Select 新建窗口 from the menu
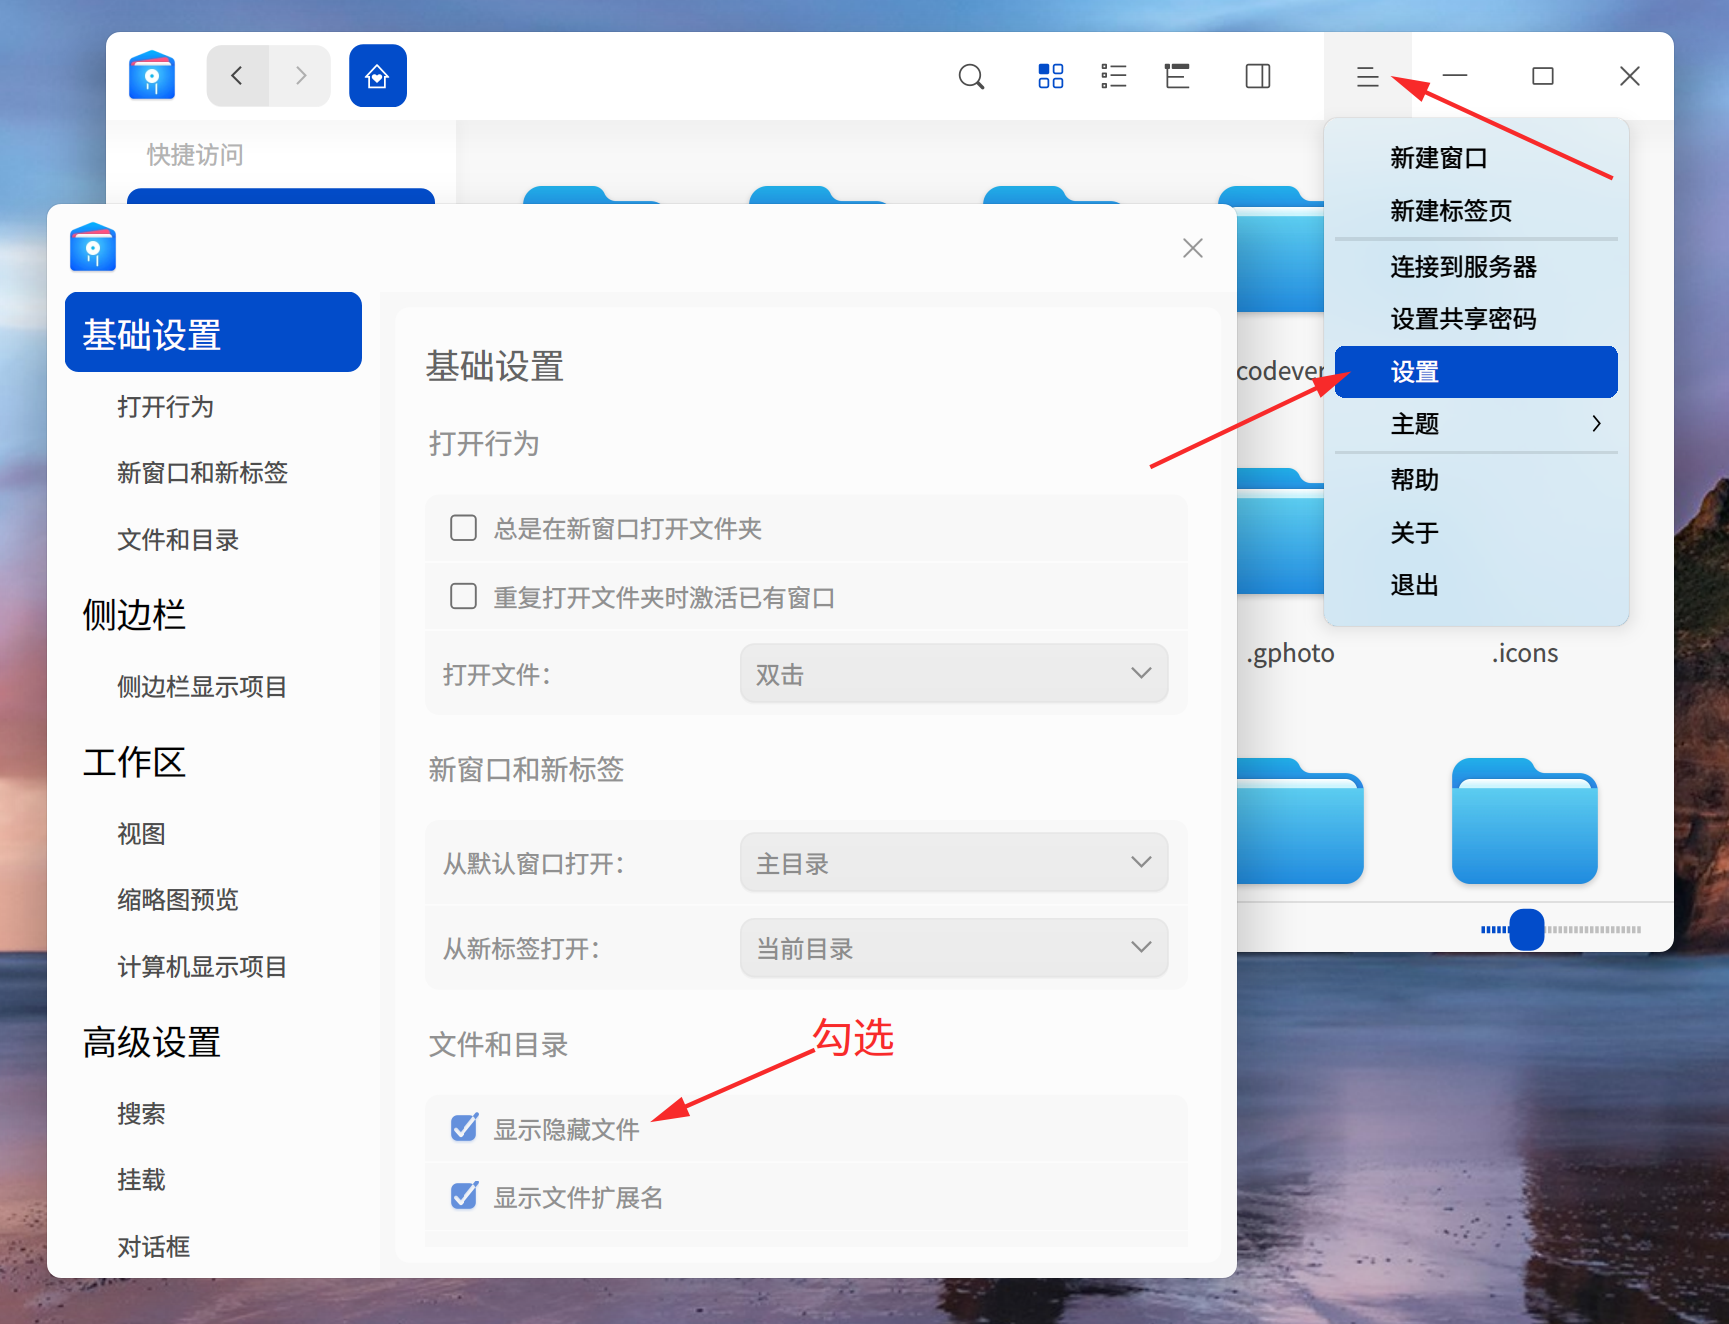The width and height of the screenshot is (1729, 1324). pyautogui.click(x=1476, y=158)
